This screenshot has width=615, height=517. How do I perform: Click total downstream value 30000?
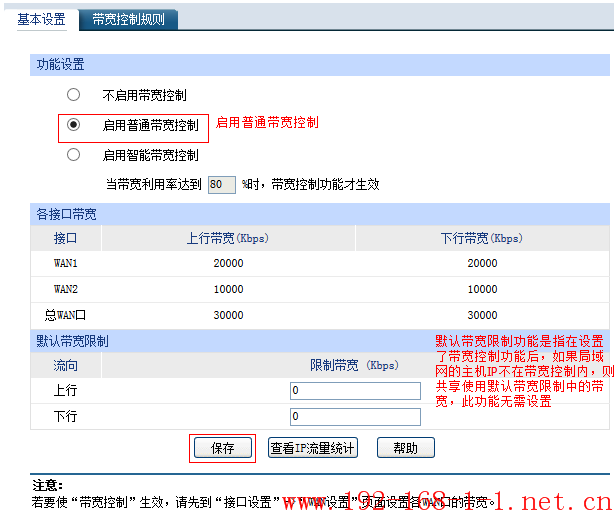point(482,315)
